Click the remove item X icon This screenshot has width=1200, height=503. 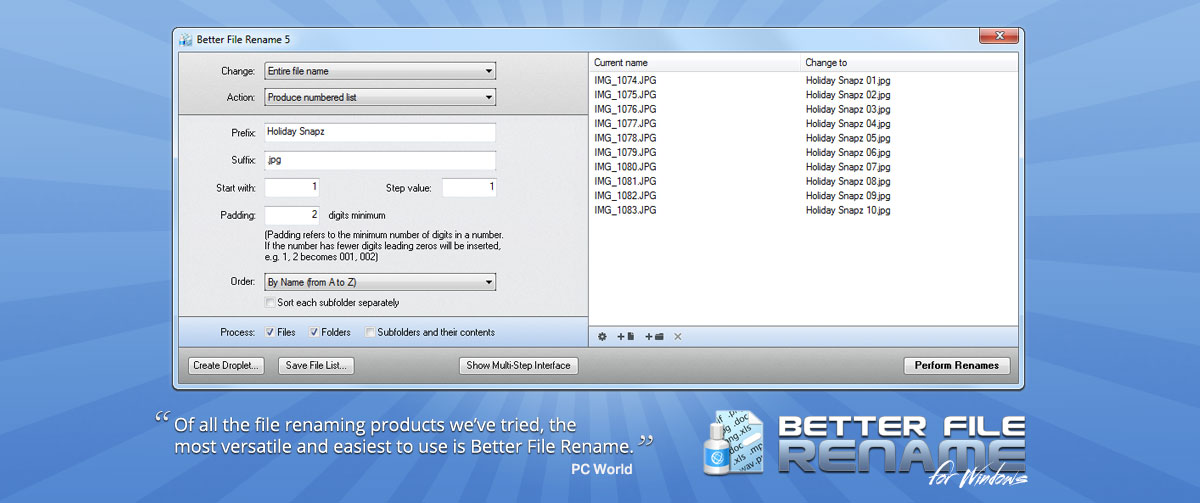click(x=678, y=337)
